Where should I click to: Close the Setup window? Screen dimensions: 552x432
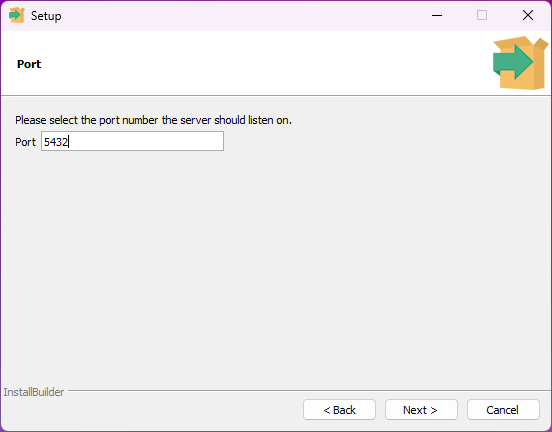[528, 15]
